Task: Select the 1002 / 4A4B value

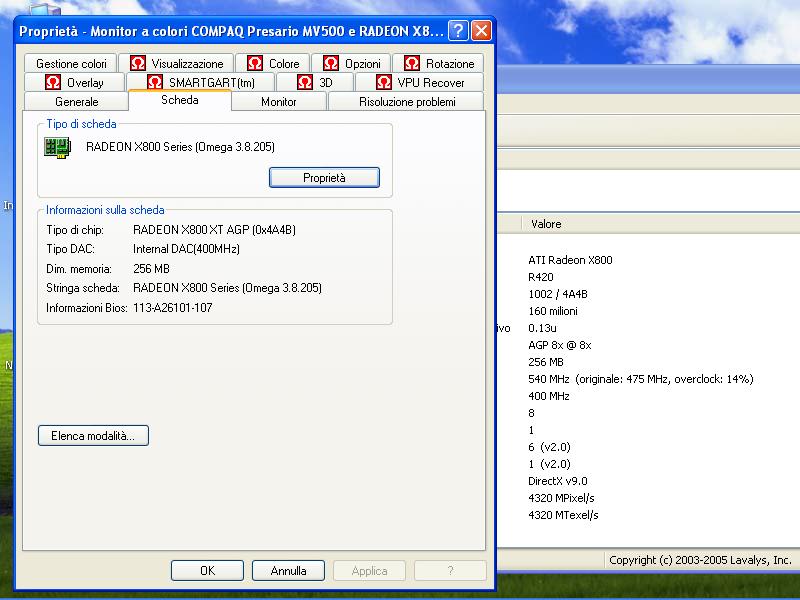Action: click(x=558, y=294)
